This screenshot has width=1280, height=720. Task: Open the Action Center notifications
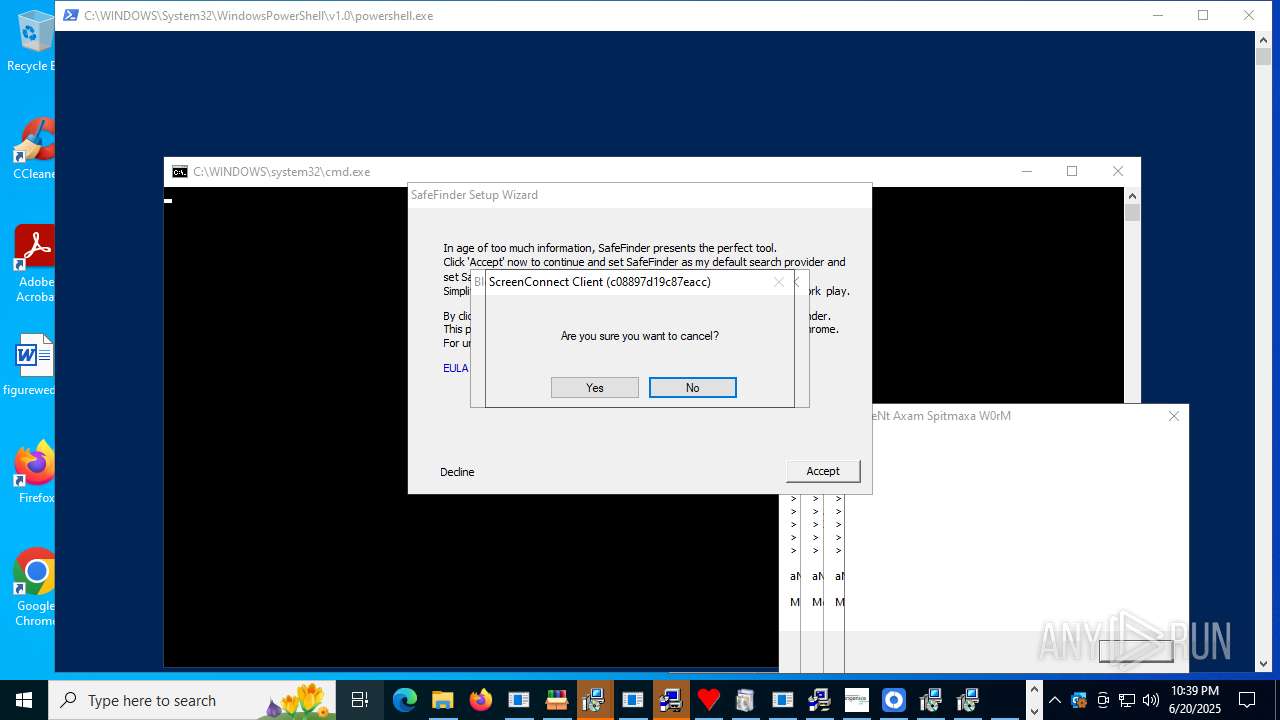click(x=1247, y=700)
